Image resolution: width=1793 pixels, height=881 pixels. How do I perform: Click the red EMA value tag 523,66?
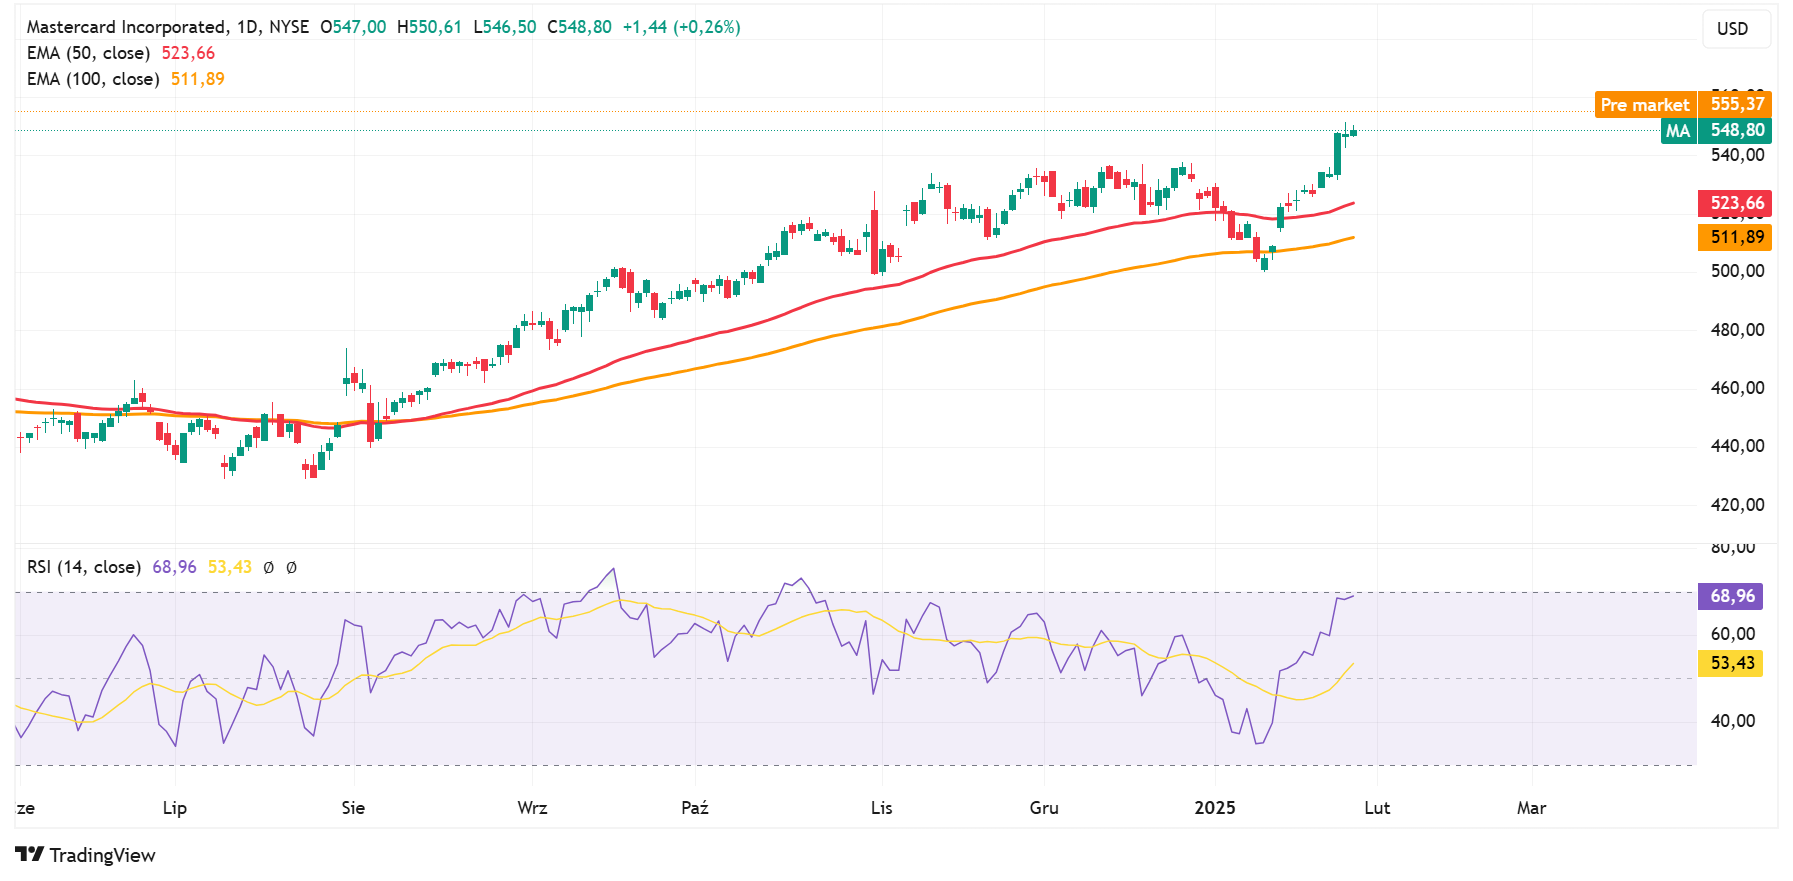click(1735, 203)
